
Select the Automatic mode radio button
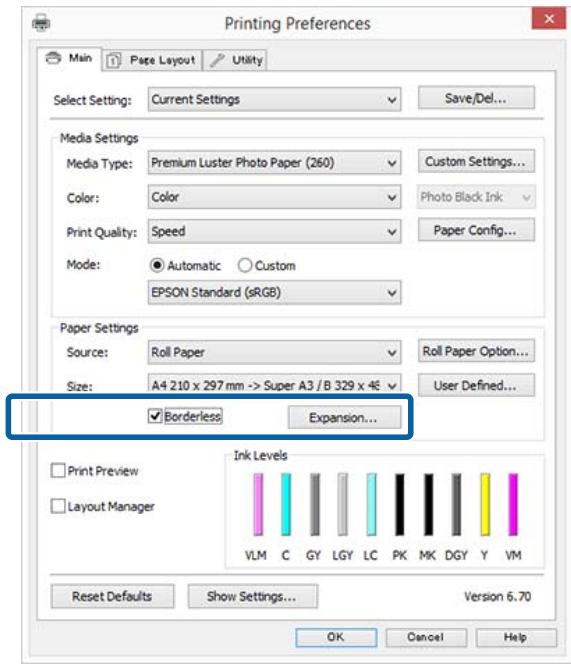point(157,265)
